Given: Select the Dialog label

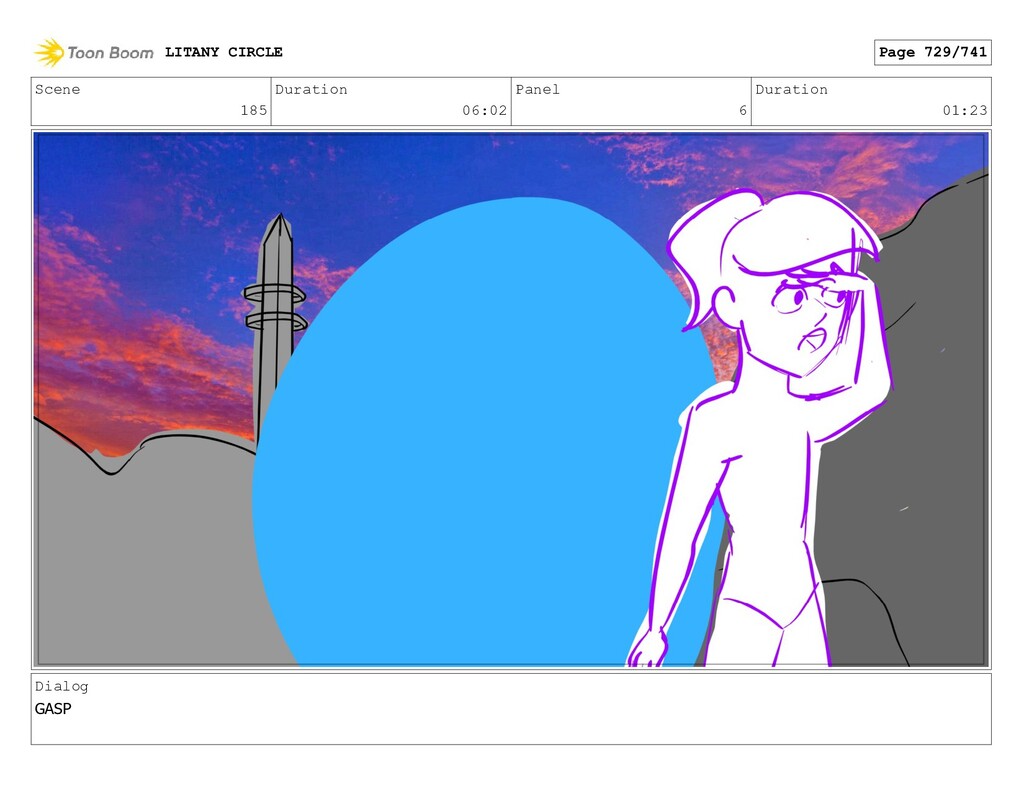Looking at the screenshot, I should pos(61,686).
